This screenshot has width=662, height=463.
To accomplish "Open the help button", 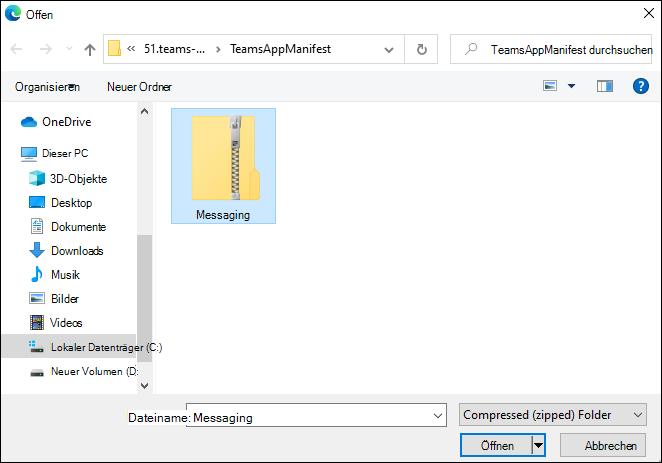I will coord(640,86).
